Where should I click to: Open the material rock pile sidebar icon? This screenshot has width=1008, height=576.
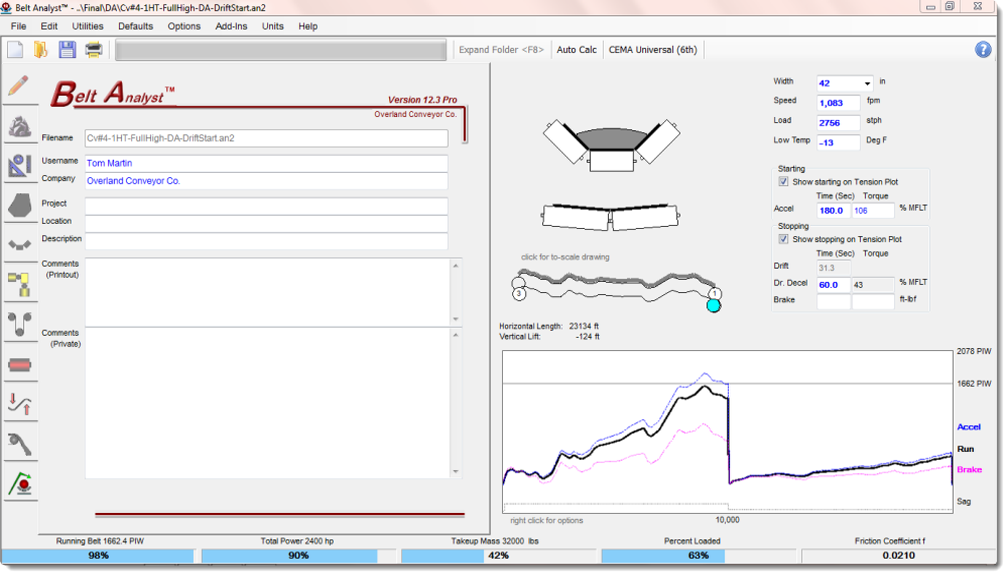(20, 126)
